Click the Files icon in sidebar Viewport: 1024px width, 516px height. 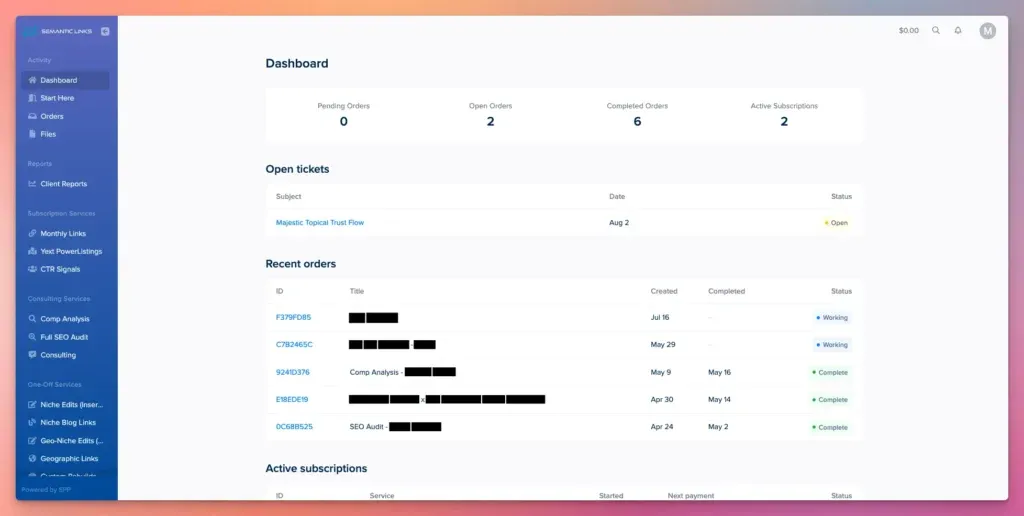(x=33, y=134)
